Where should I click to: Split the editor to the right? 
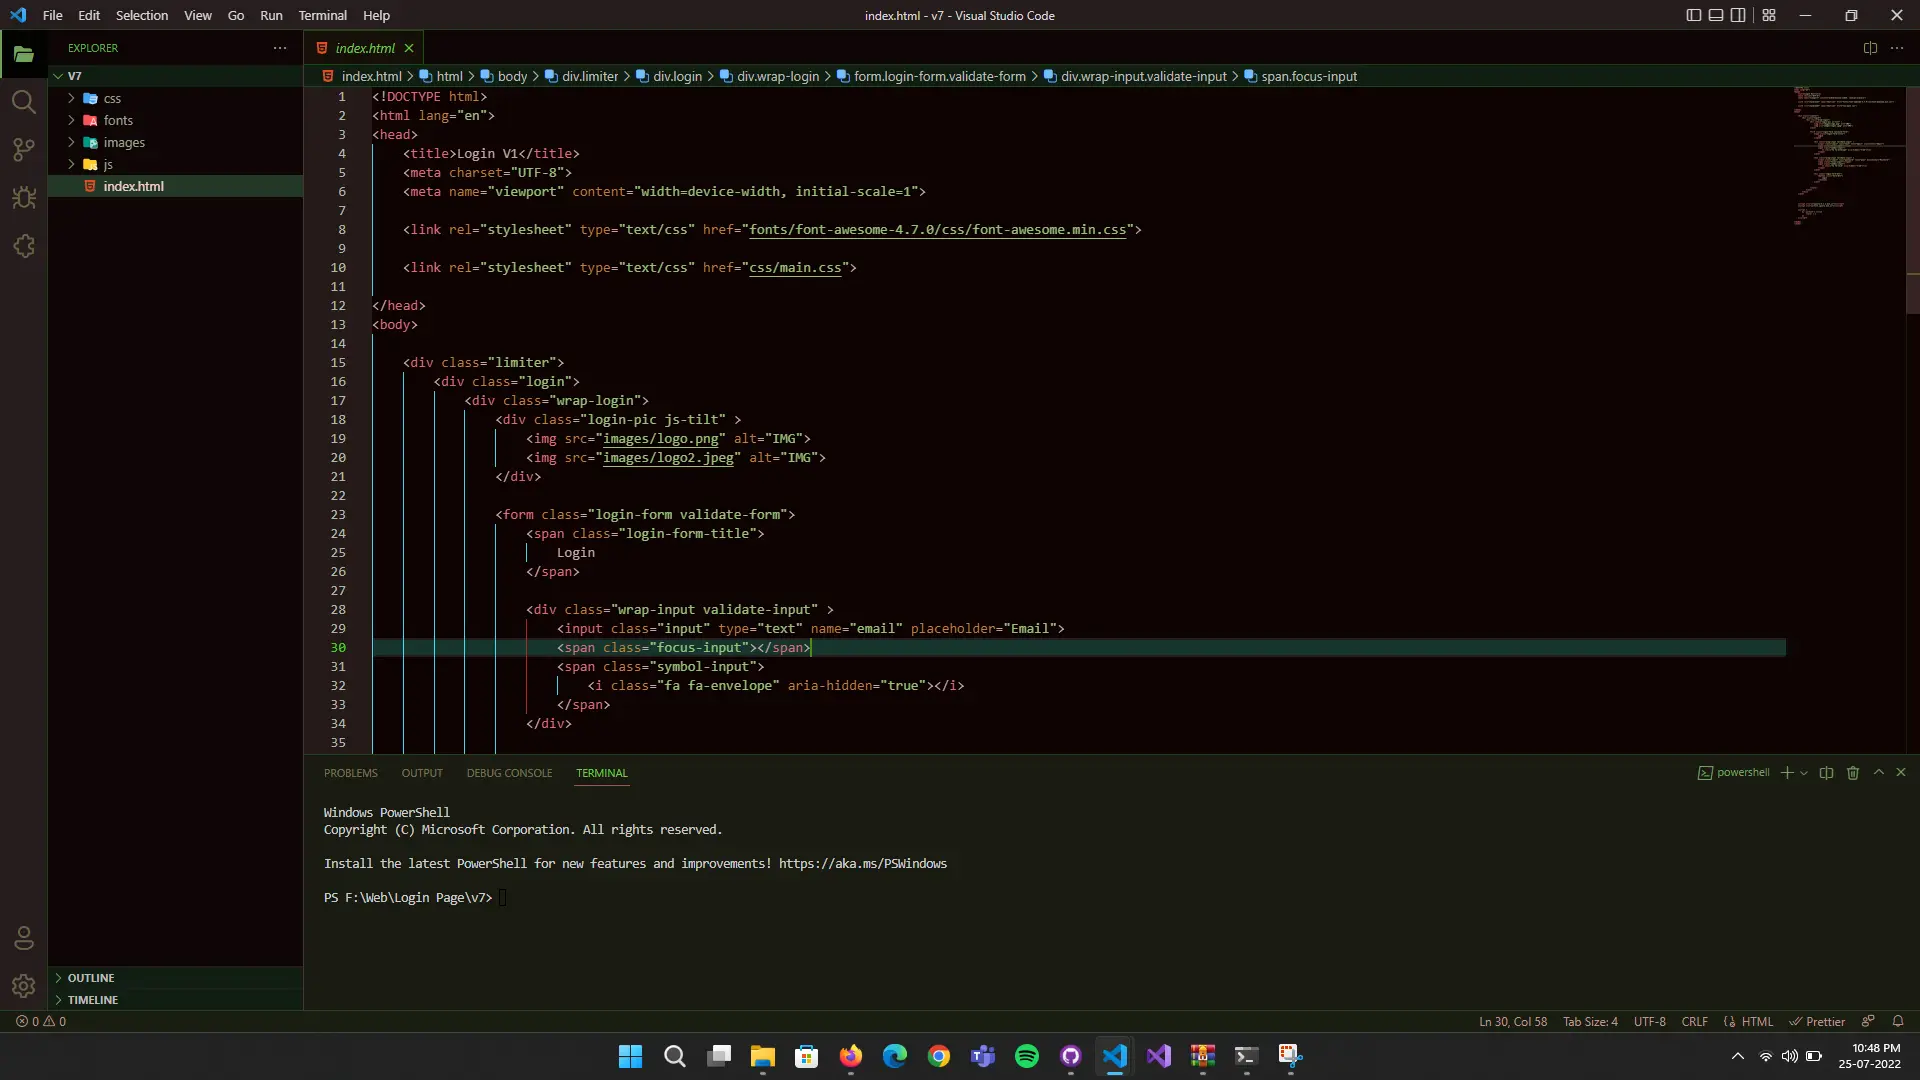(x=1870, y=48)
